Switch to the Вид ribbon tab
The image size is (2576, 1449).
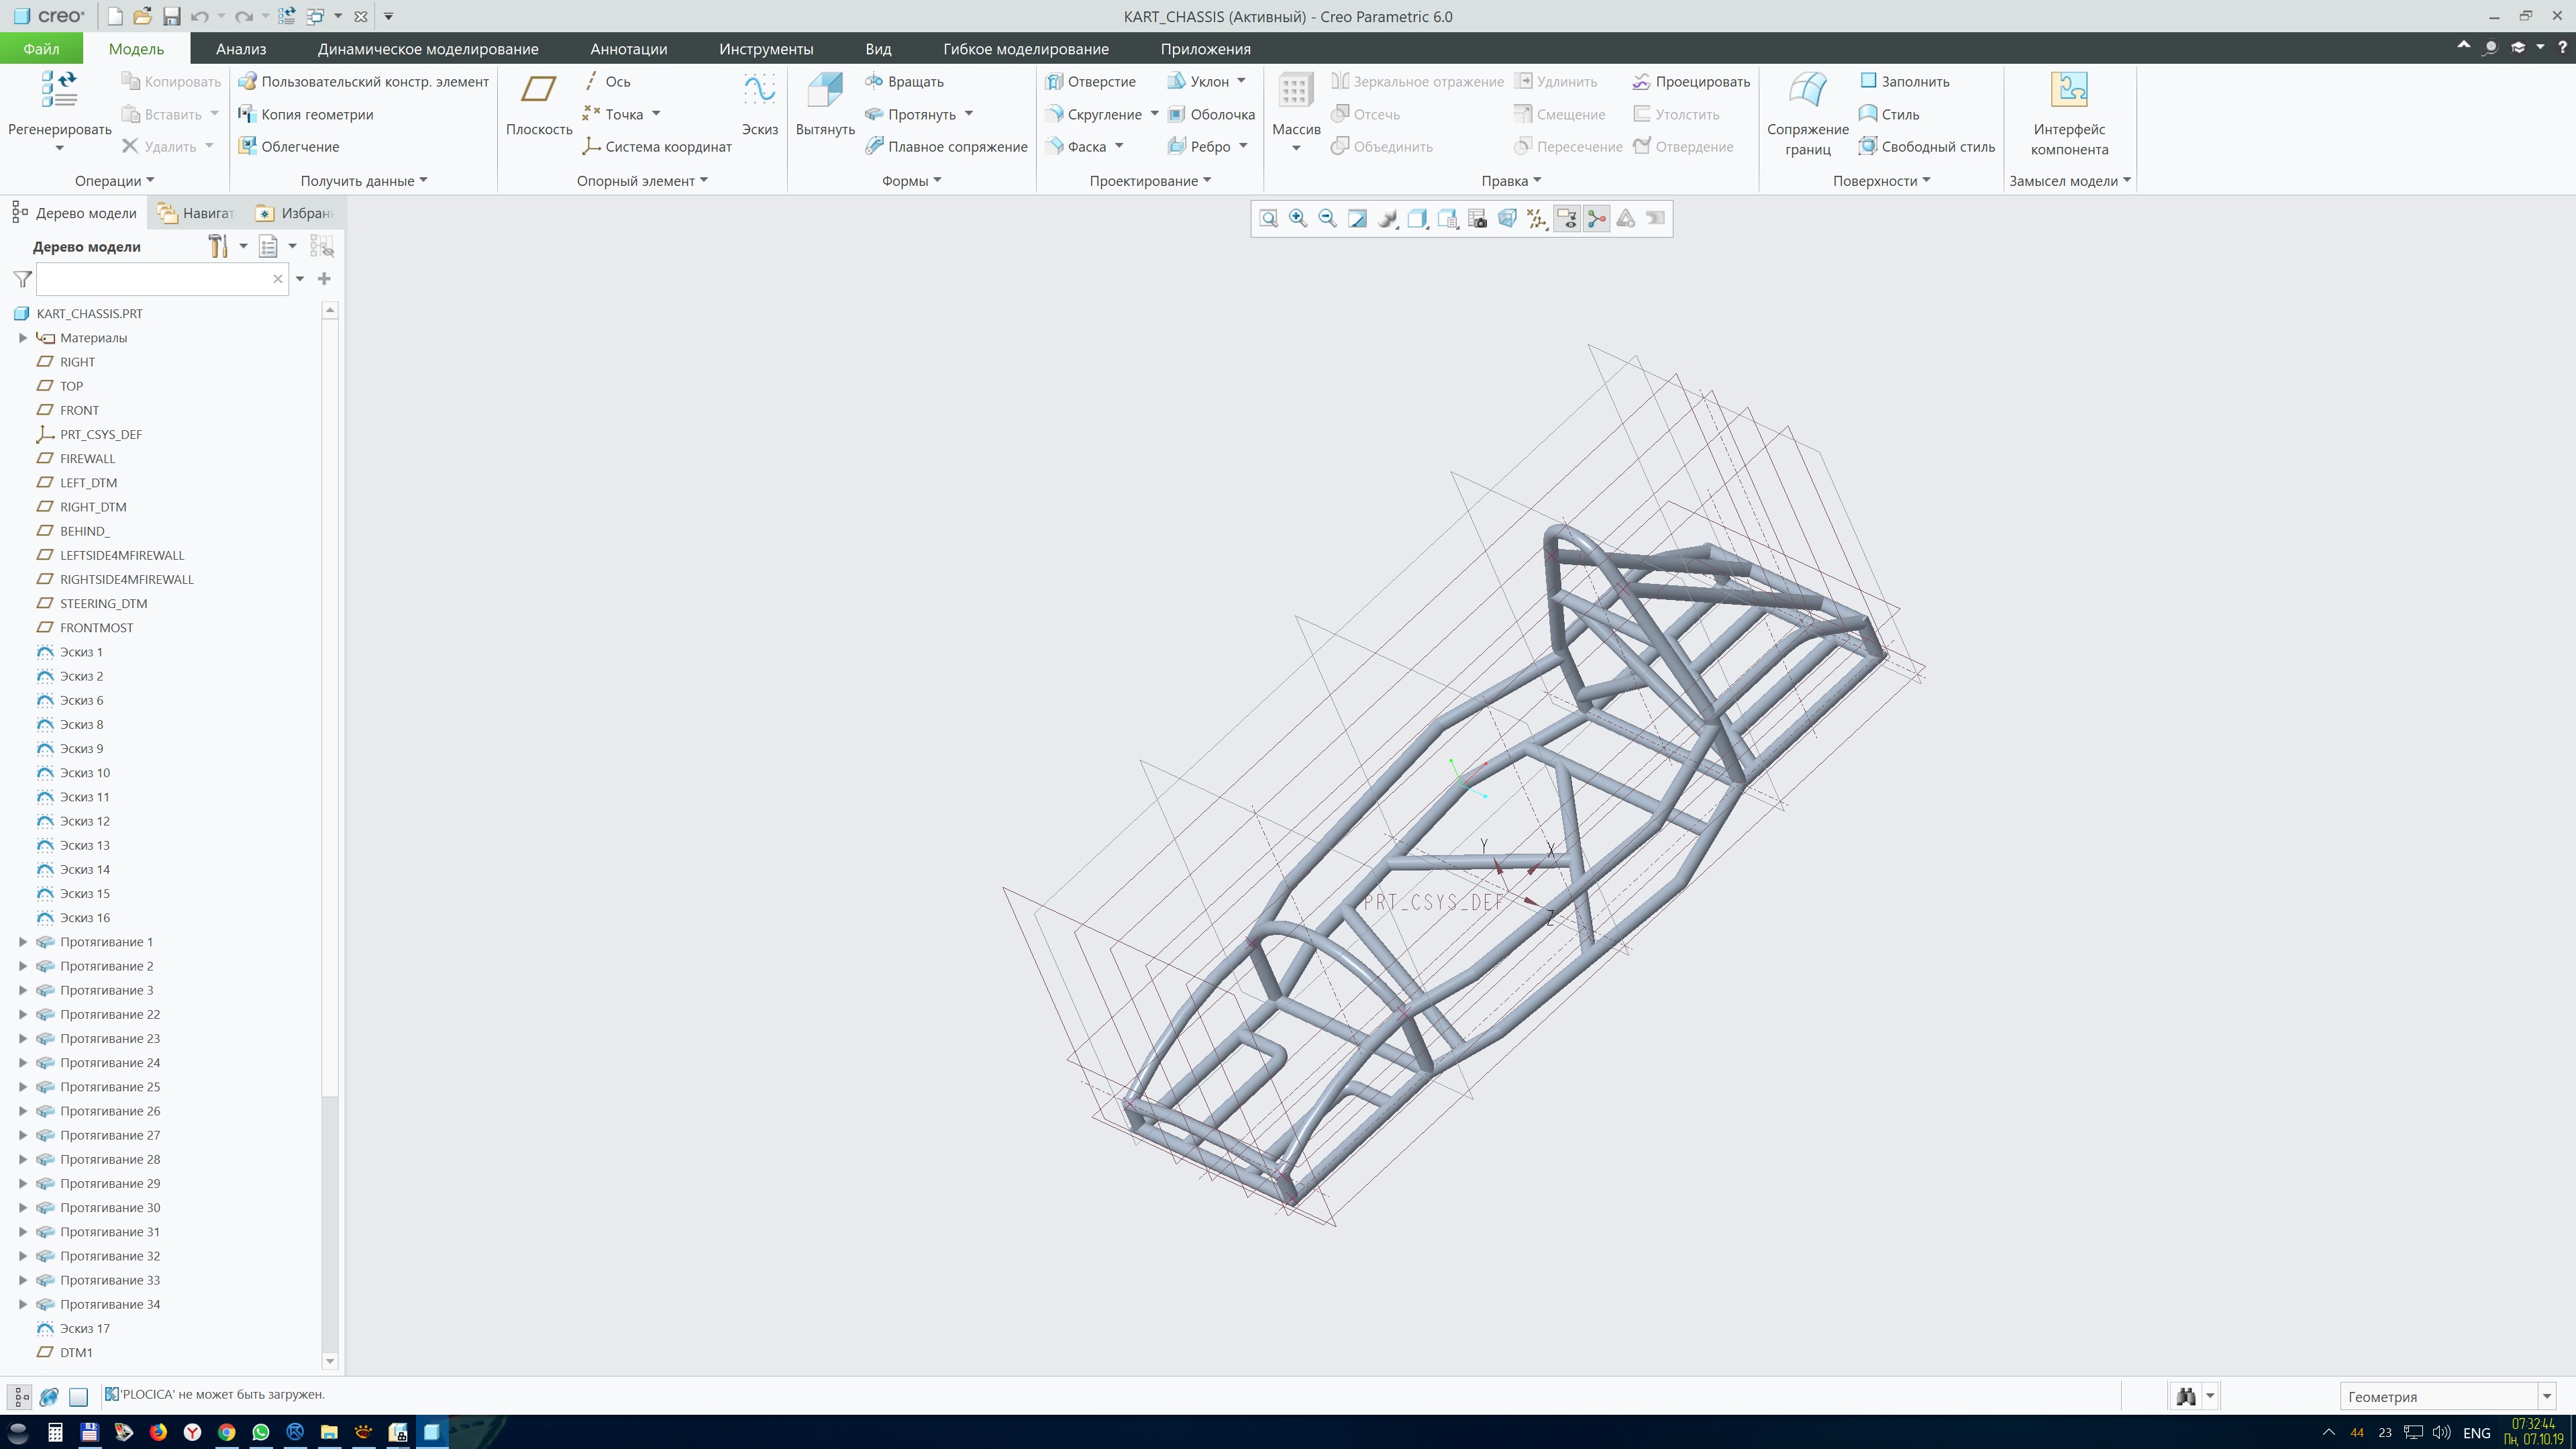(x=877, y=49)
